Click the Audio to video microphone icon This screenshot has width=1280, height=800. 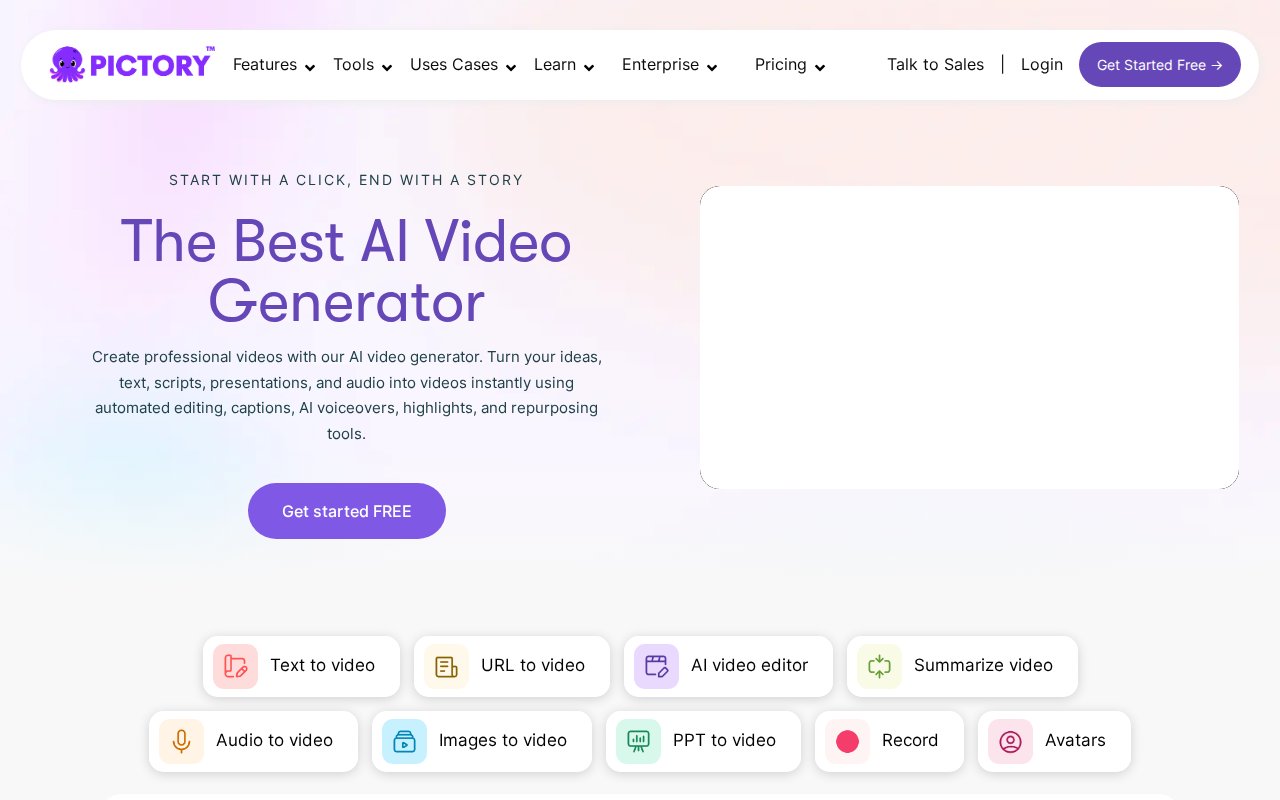pos(182,741)
